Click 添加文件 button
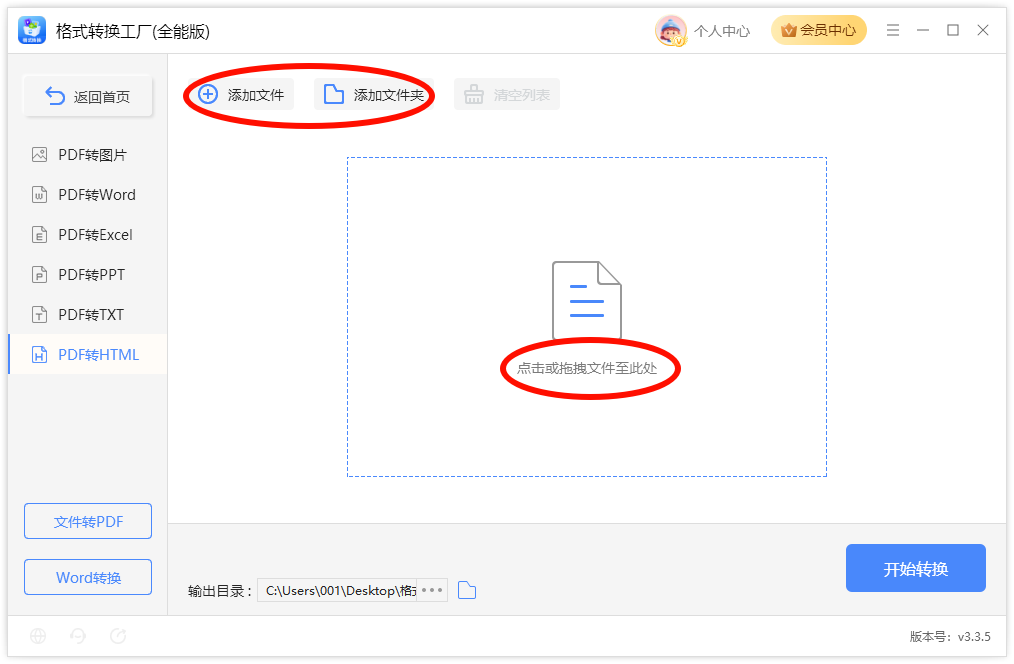Screen dimensions: 1014x664 point(242,94)
